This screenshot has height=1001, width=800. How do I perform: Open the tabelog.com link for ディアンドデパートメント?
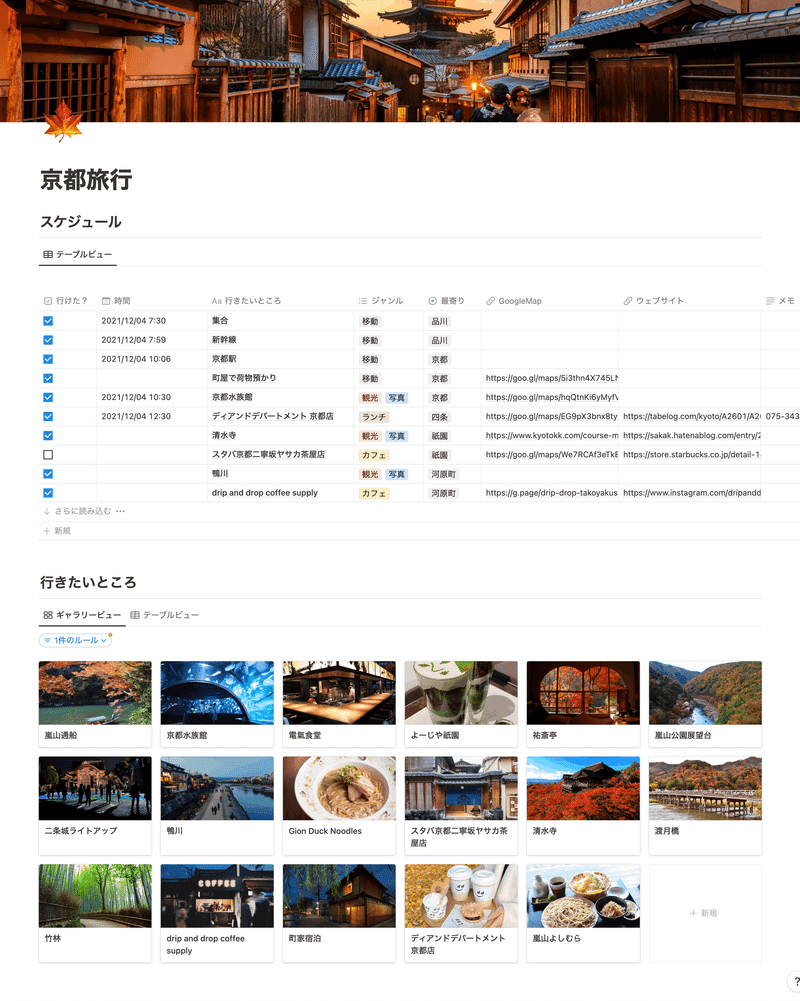691,416
